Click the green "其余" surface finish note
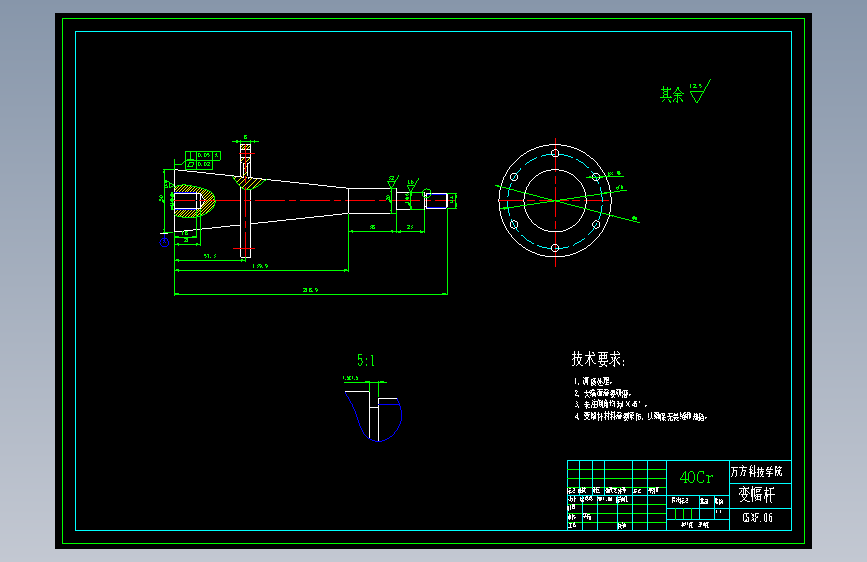Screen dimensions: 867x562 point(672,95)
